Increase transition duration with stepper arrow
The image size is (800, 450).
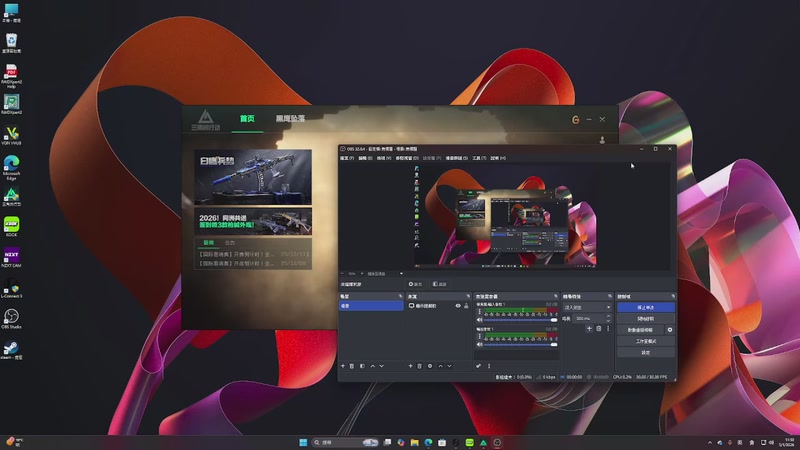608,316
